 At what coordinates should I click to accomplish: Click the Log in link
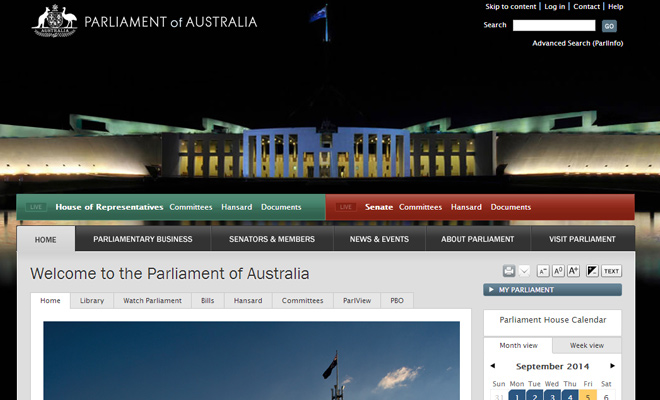point(555,7)
